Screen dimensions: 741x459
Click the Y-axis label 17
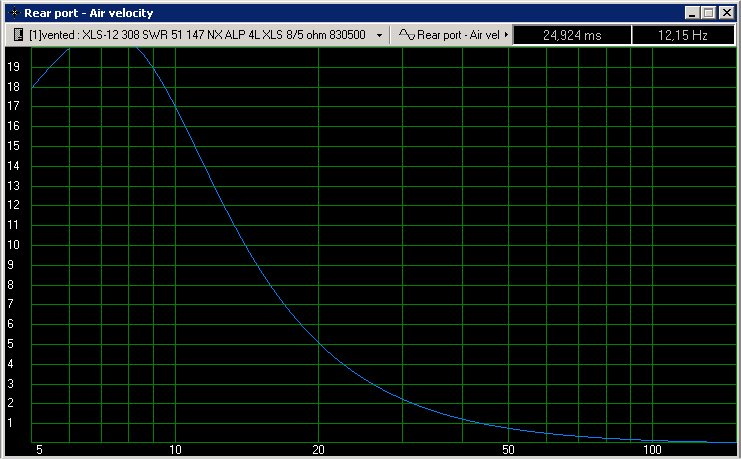(x=13, y=106)
